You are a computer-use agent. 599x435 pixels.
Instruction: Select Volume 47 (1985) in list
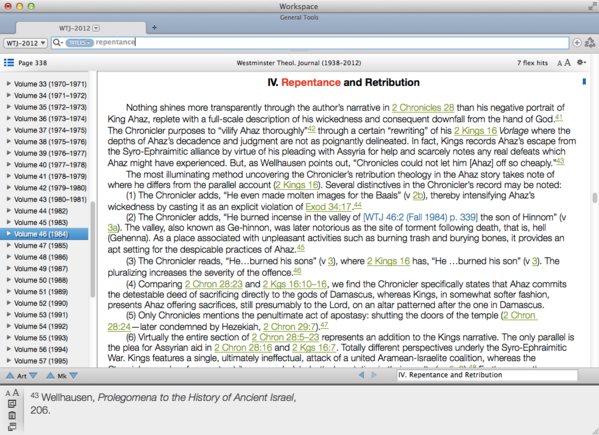41,245
